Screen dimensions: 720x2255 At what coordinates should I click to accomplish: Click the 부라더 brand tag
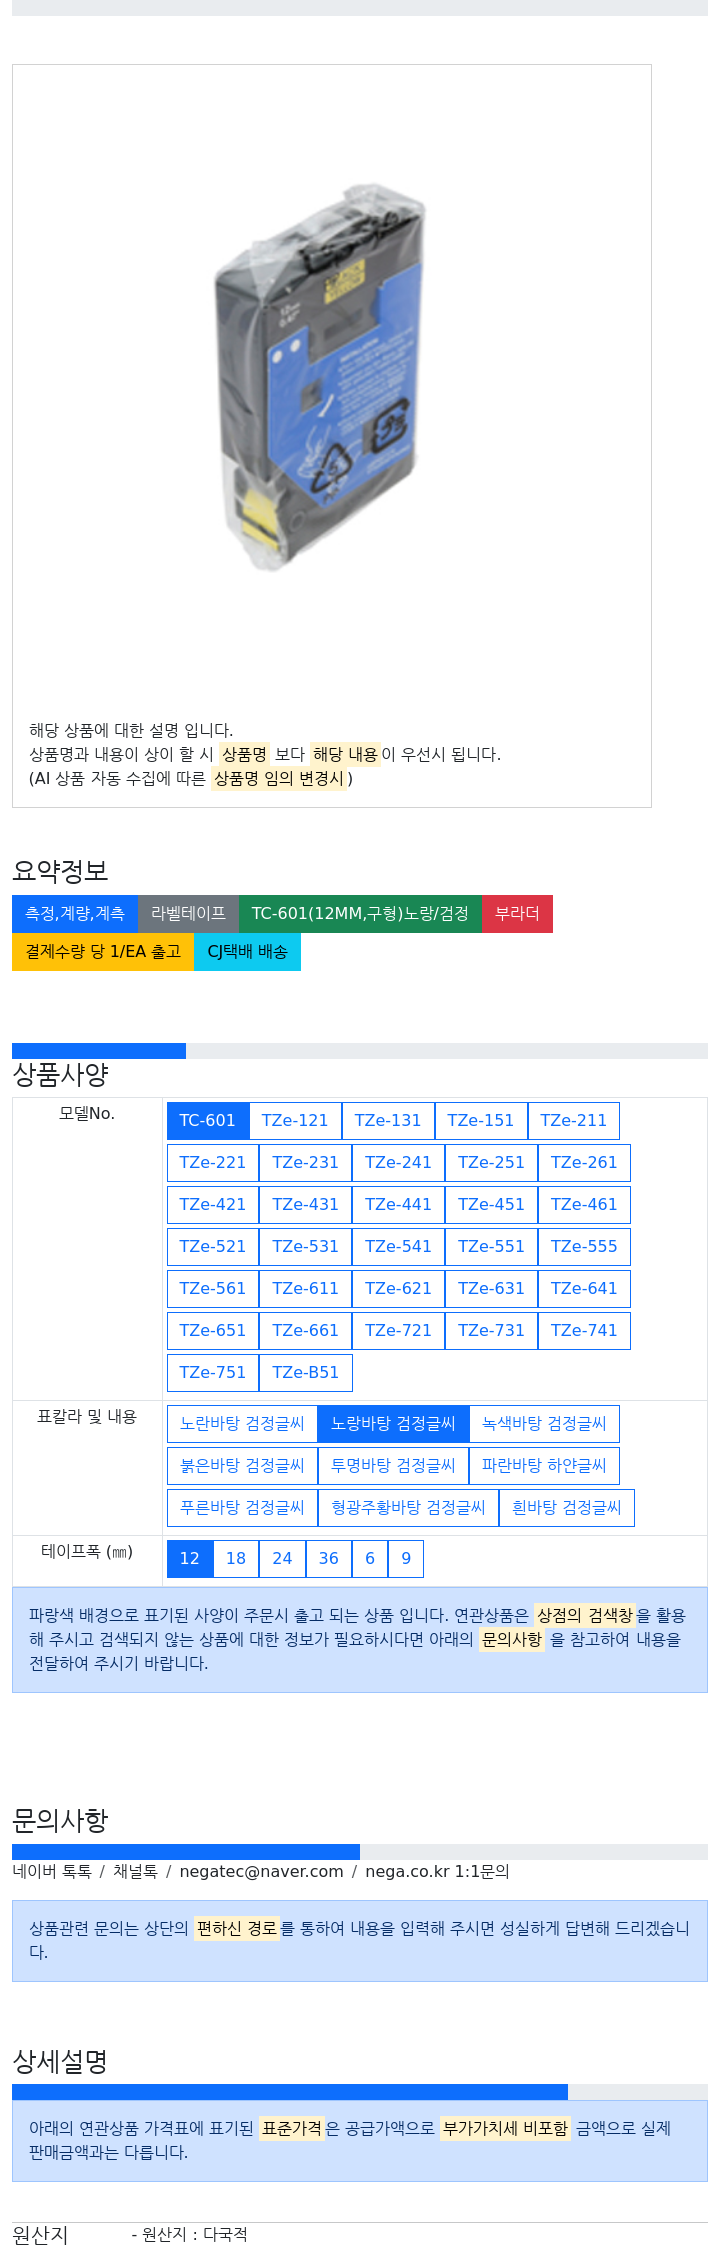tap(517, 914)
